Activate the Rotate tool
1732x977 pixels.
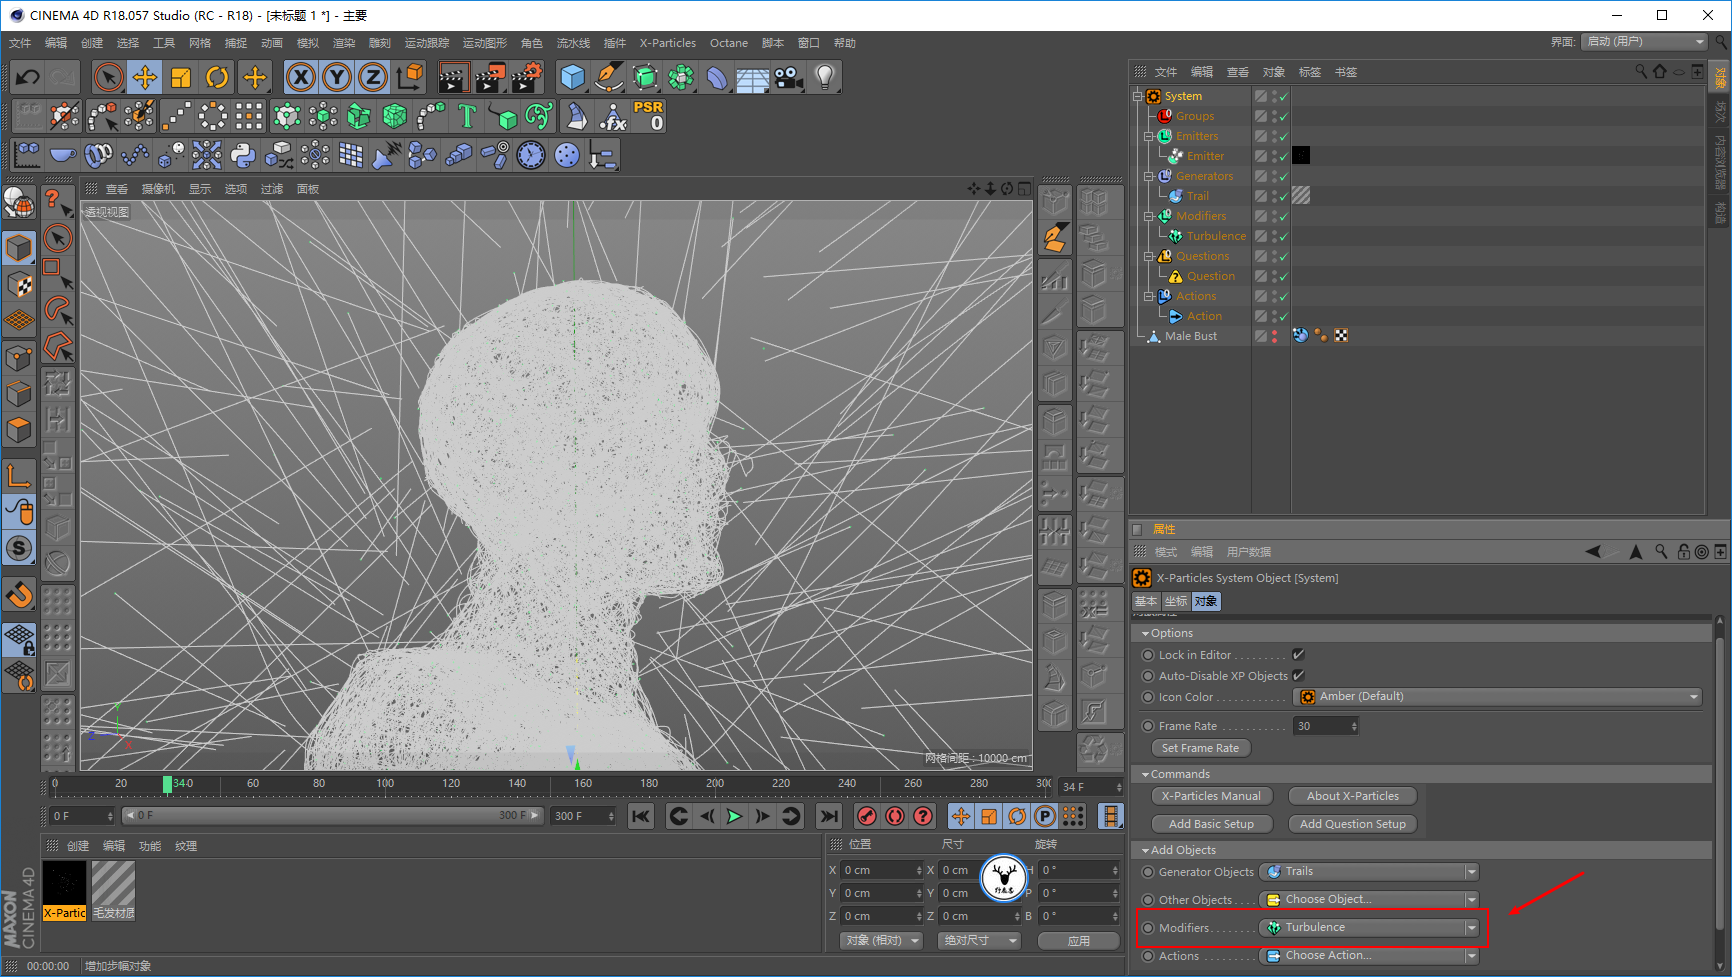point(217,77)
